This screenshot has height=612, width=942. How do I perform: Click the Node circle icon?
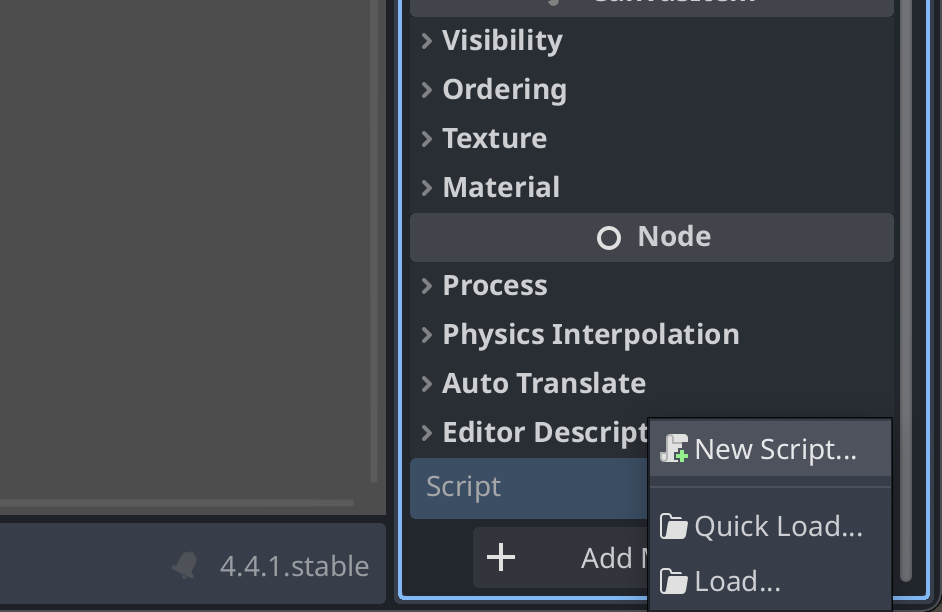[609, 238]
